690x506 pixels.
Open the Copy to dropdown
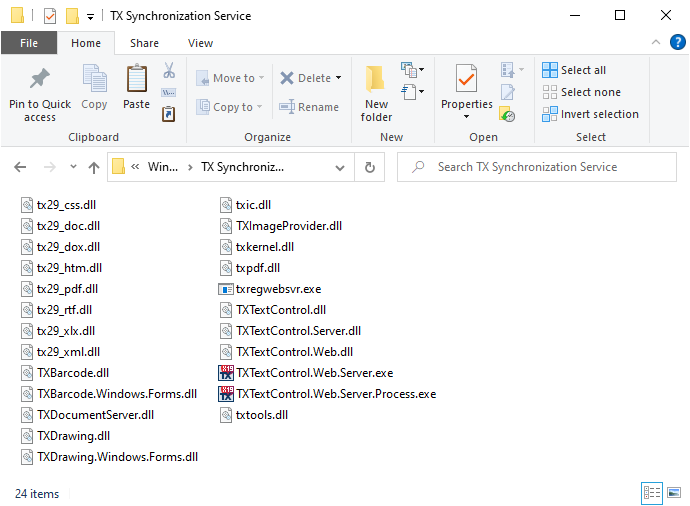tap(229, 107)
